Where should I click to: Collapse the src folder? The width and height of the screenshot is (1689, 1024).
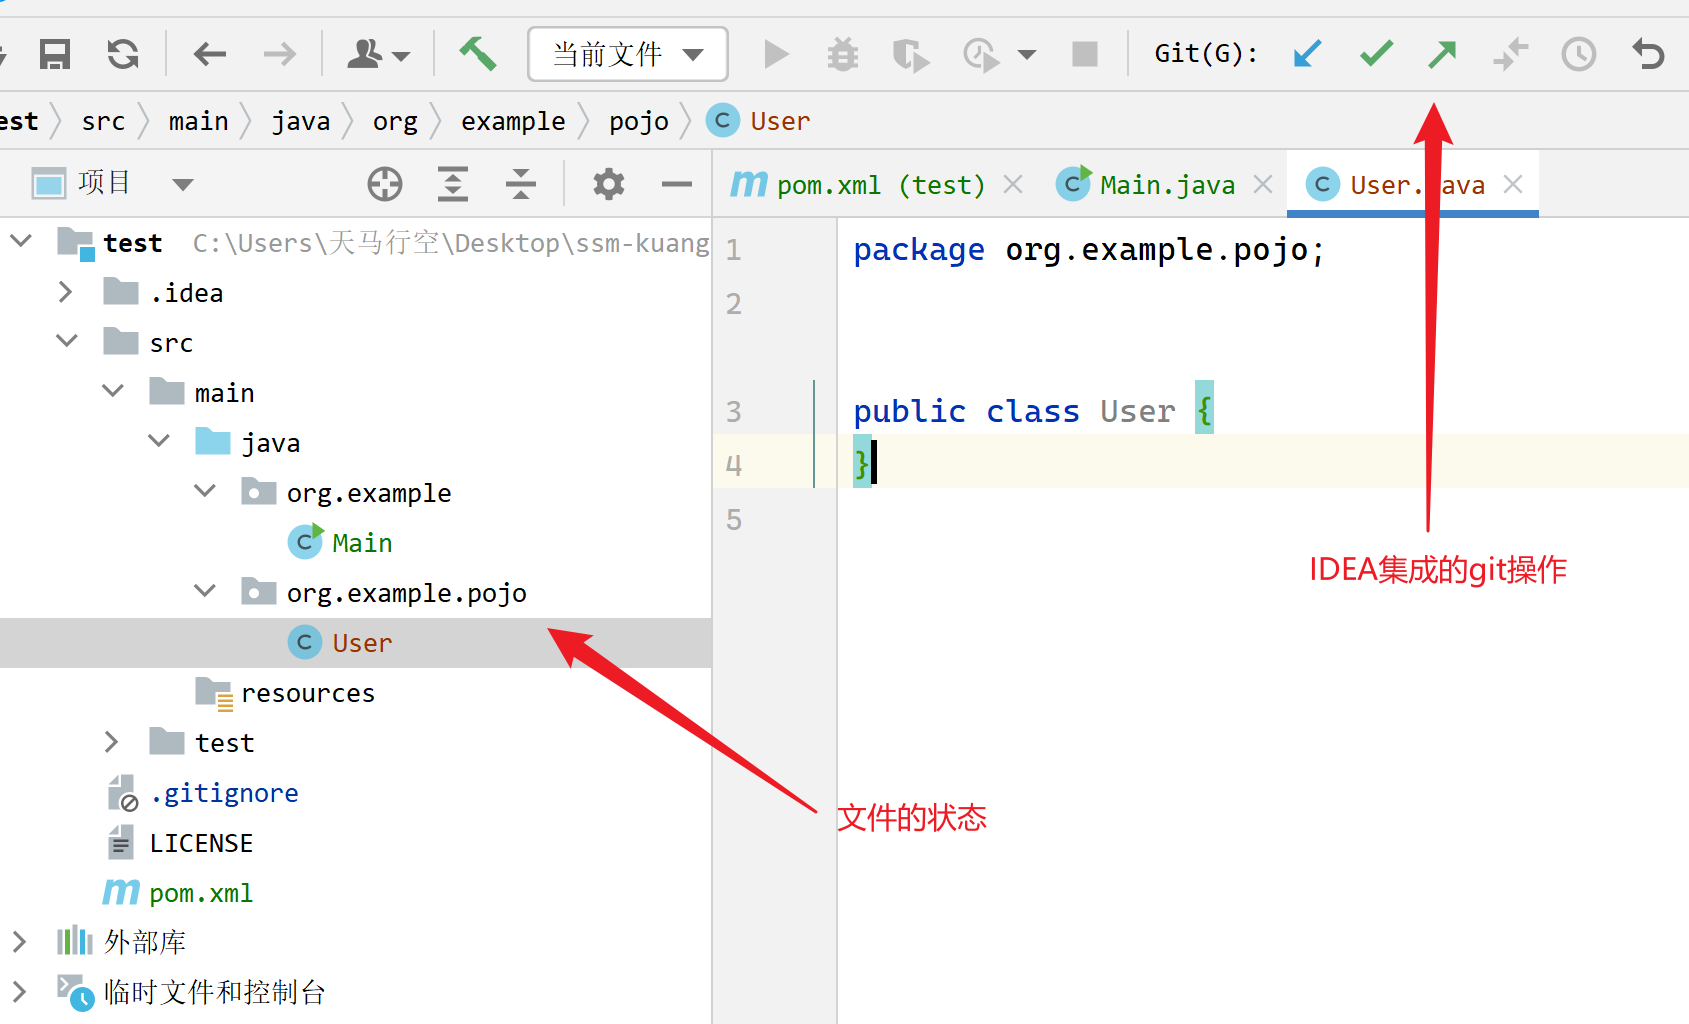click(x=67, y=341)
